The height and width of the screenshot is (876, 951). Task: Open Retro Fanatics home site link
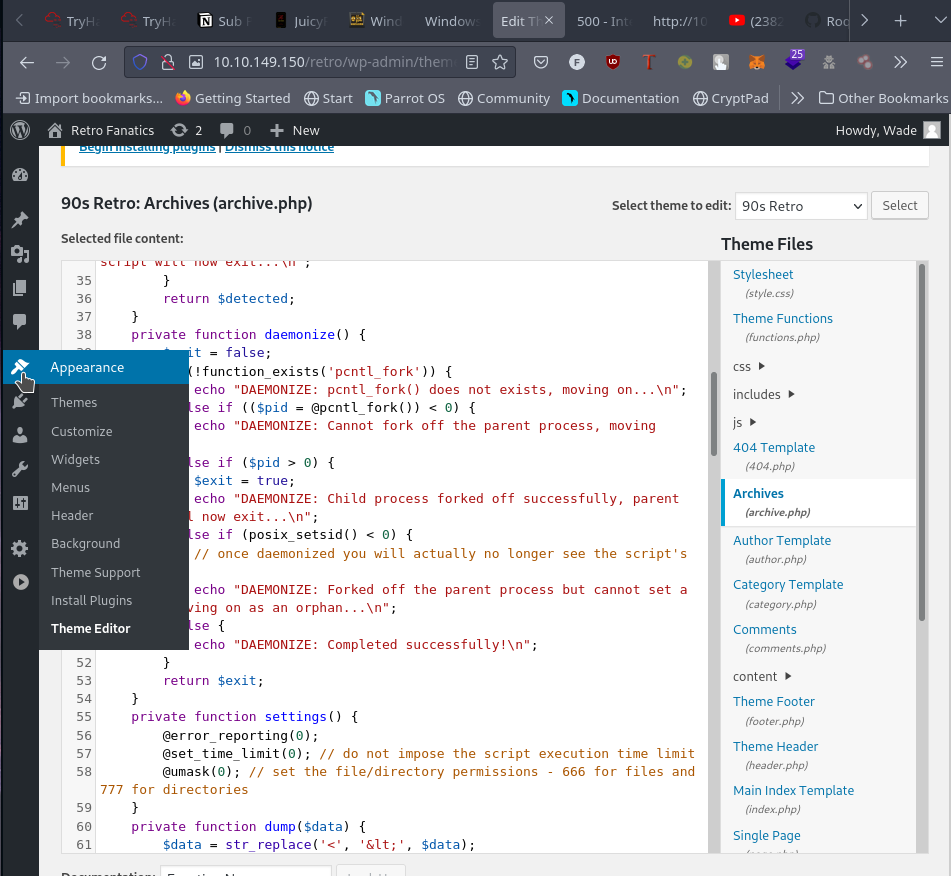coord(101,130)
